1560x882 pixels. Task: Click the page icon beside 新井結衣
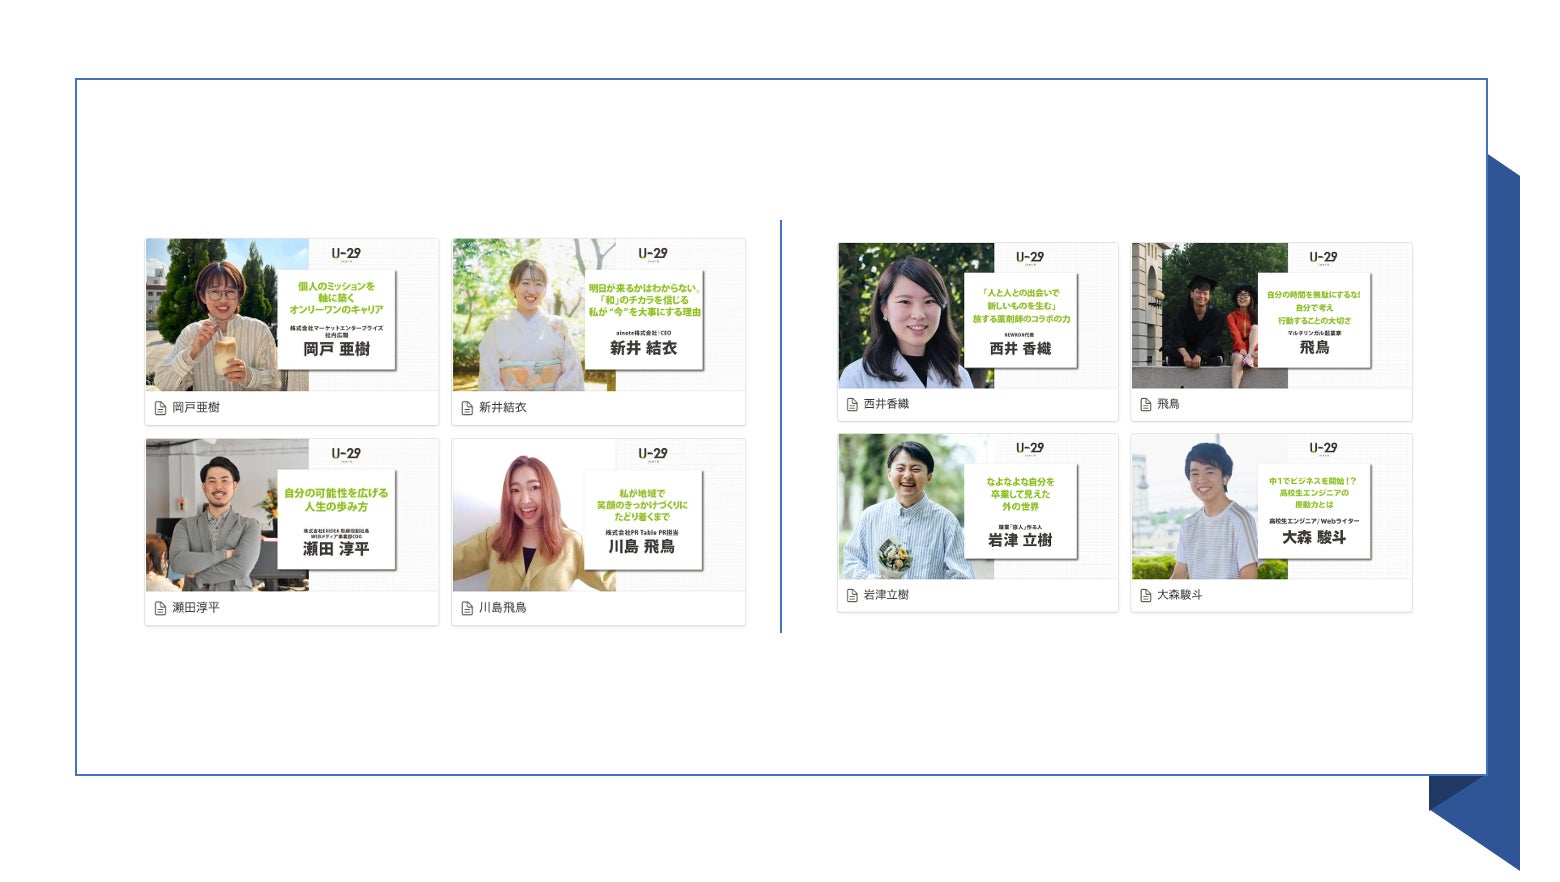(x=467, y=408)
